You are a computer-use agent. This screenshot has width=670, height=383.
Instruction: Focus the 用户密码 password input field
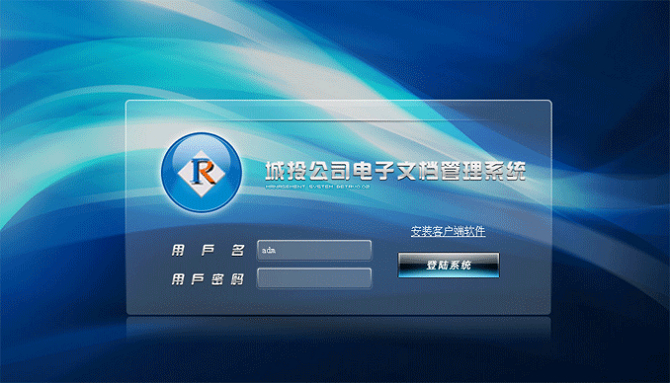(314, 278)
